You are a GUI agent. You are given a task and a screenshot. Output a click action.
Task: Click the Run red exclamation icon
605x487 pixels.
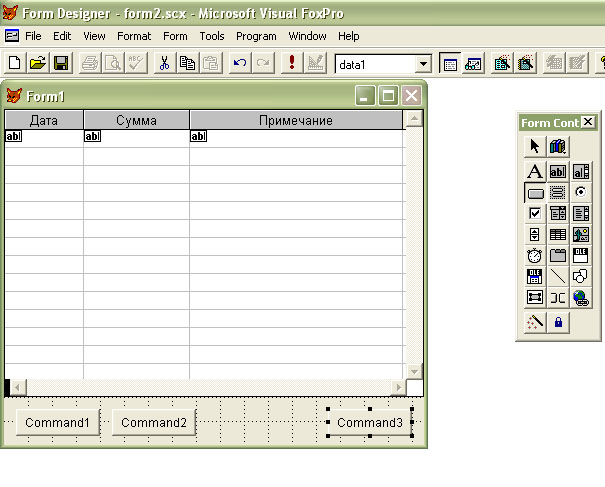point(291,63)
